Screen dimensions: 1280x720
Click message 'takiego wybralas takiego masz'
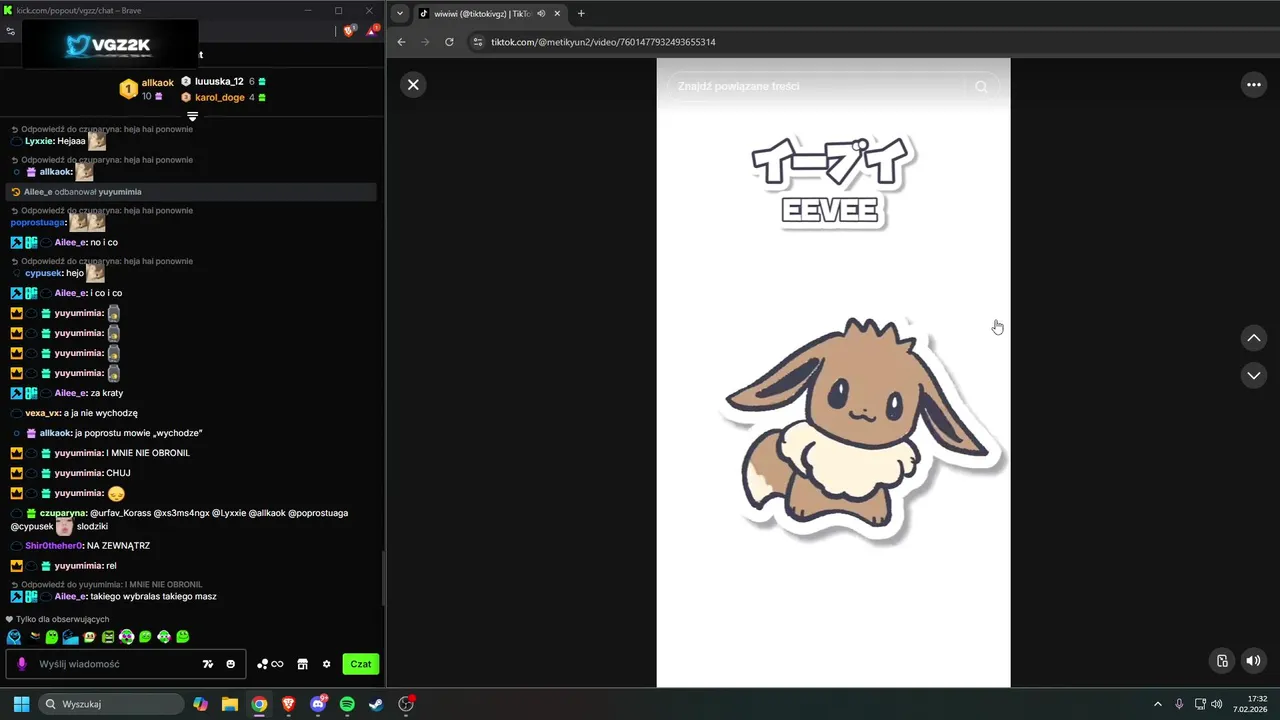point(153,597)
